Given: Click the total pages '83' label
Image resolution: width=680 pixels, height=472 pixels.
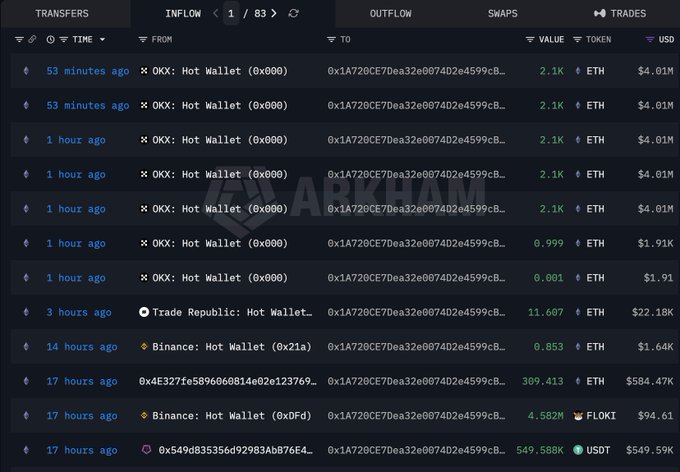Looking at the screenshot, I should pyautogui.click(x=260, y=13).
